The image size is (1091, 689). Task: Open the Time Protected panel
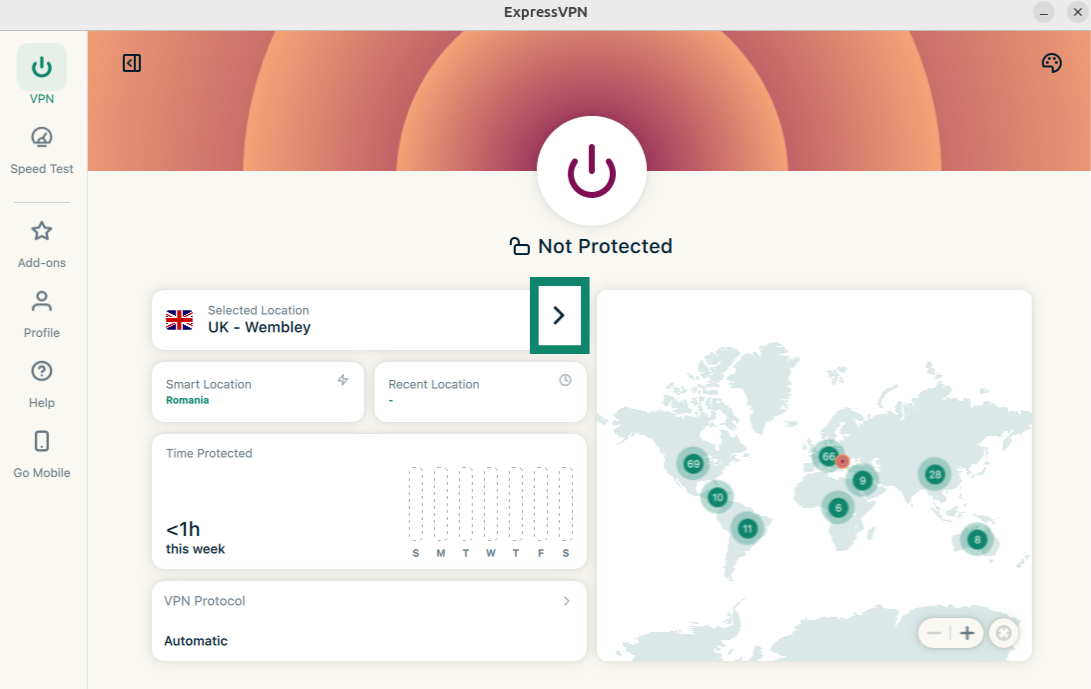(368, 501)
